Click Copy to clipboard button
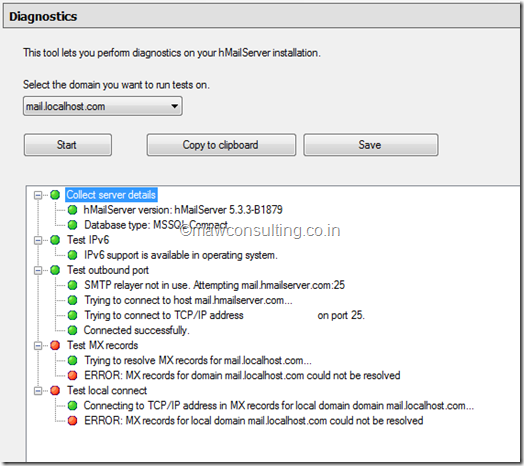Image resolution: width=524 pixels, height=466 pixels. [221, 145]
